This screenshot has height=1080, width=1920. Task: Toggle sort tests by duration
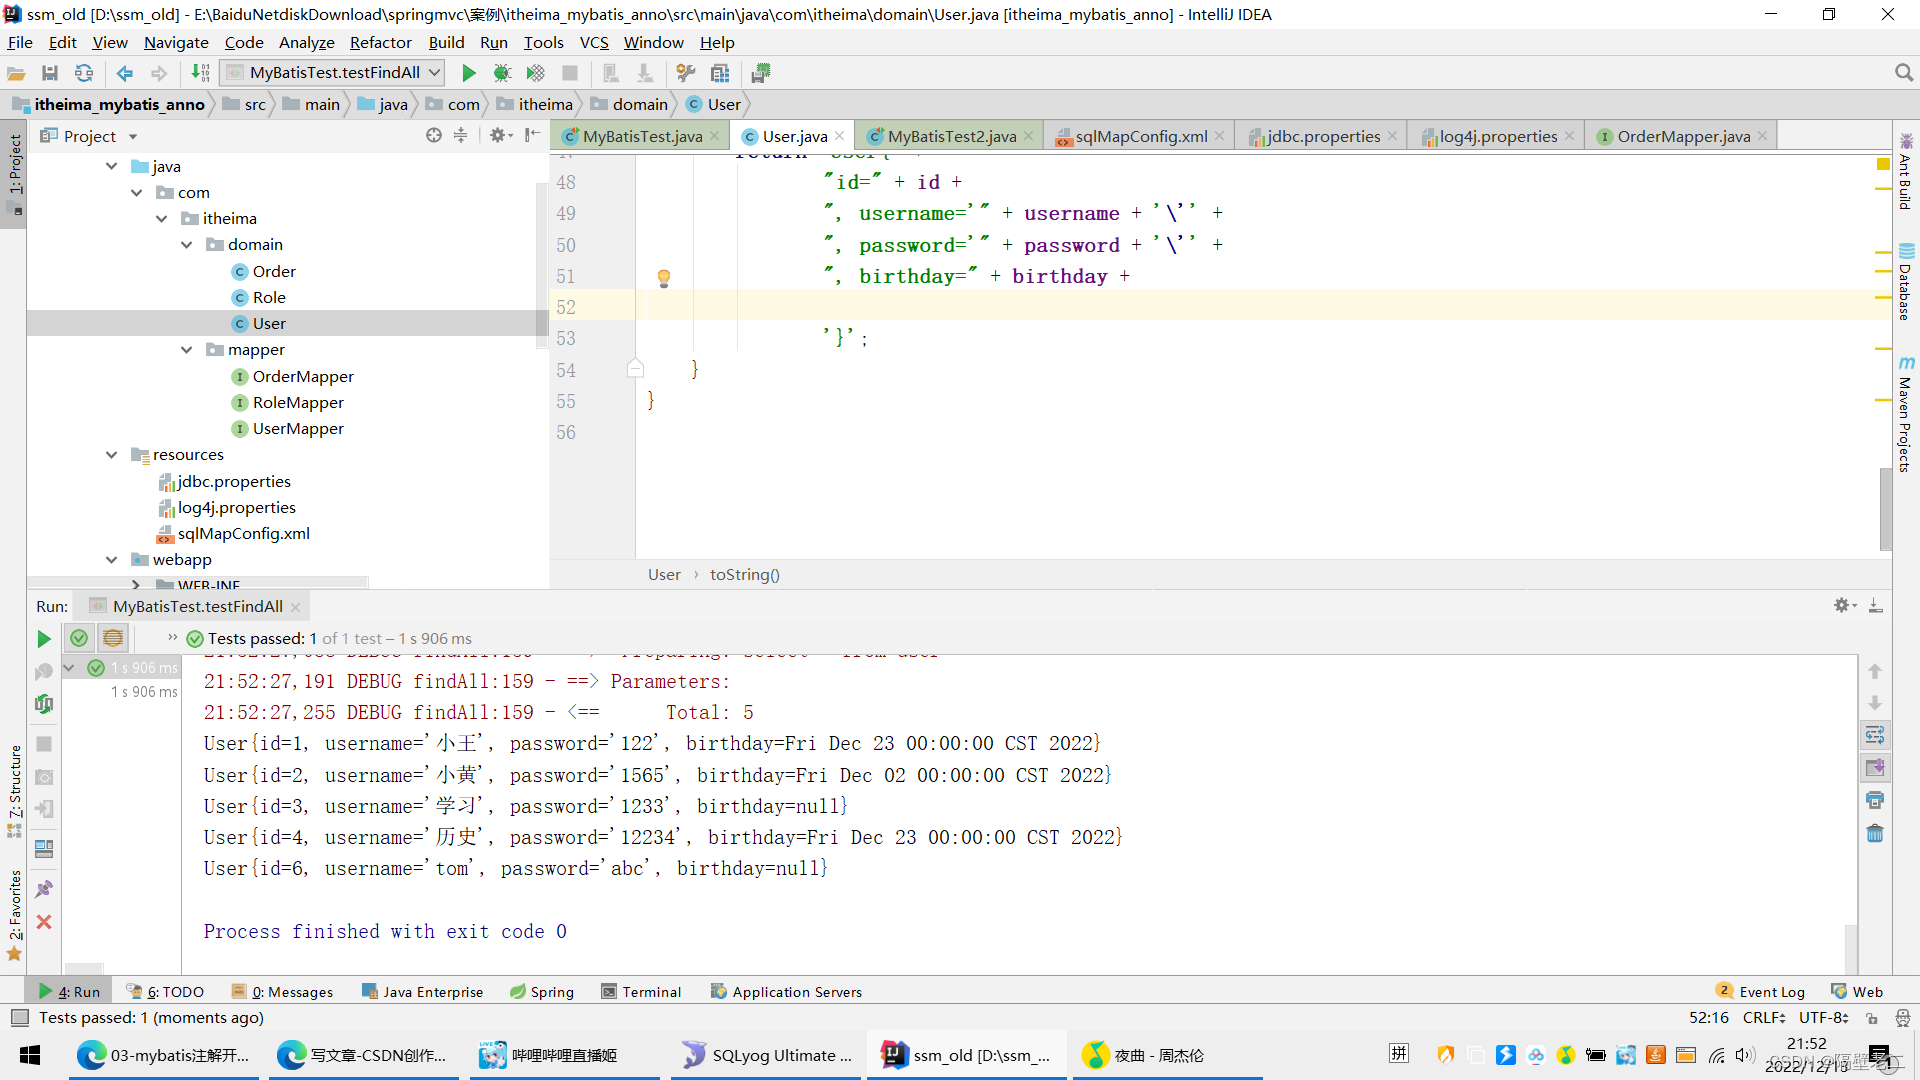(x=112, y=638)
